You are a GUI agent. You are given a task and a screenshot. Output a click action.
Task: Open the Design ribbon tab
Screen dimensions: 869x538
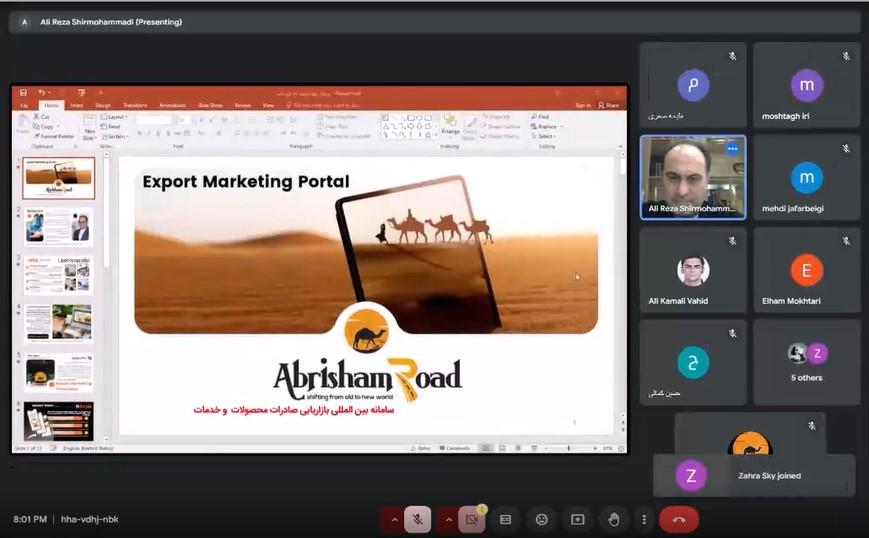tap(103, 105)
